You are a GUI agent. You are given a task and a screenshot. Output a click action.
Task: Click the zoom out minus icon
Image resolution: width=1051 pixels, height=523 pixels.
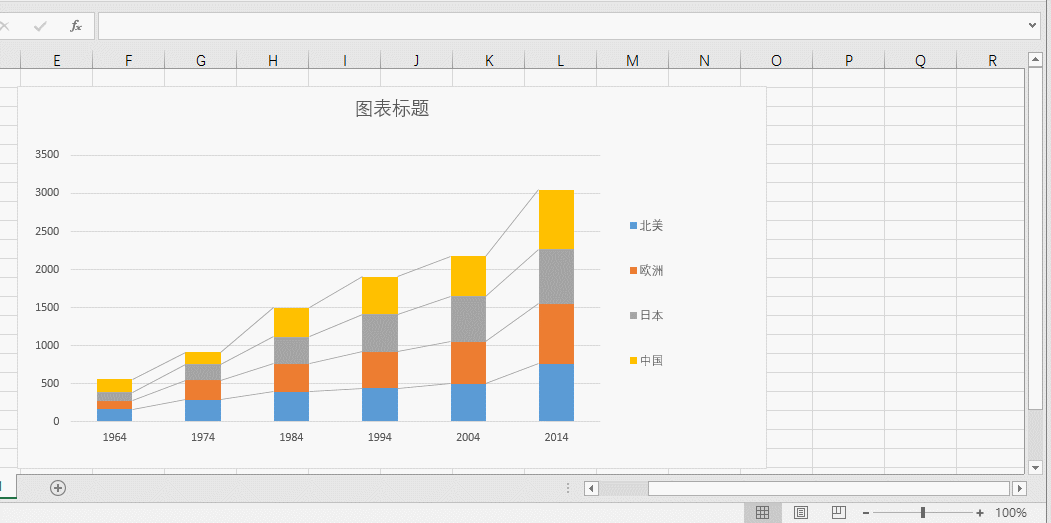(865, 513)
